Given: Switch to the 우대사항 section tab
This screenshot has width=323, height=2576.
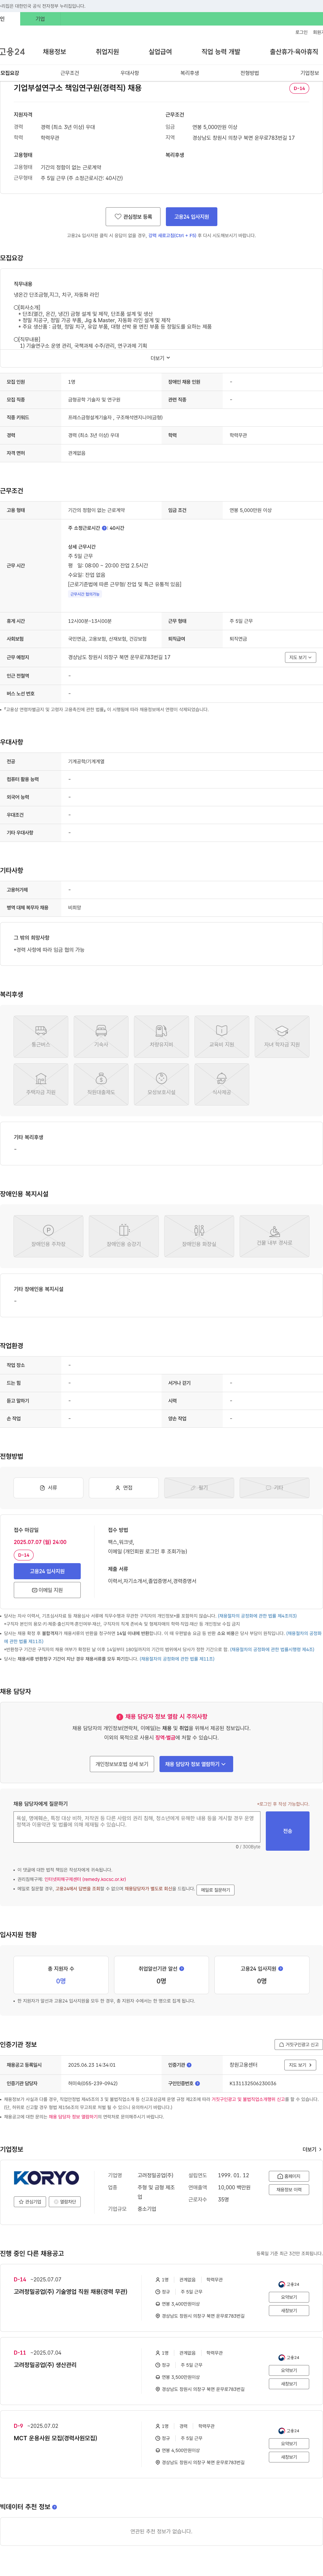Looking at the screenshot, I should tap(130, 73).
